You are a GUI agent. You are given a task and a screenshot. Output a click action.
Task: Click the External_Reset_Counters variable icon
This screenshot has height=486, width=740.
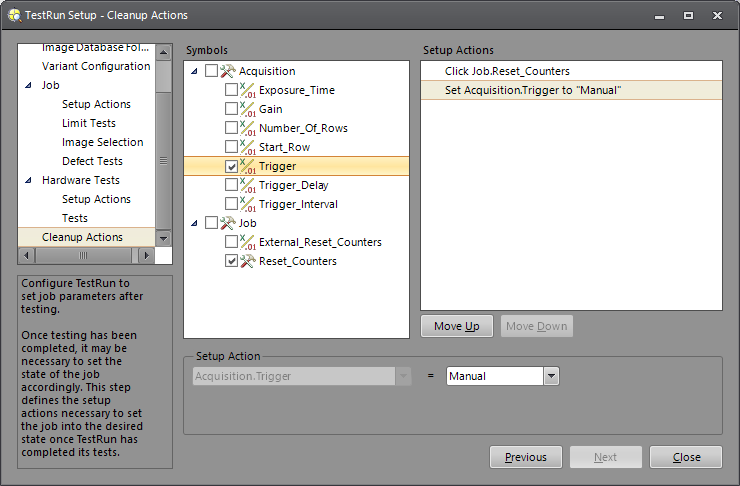point(248,242)
